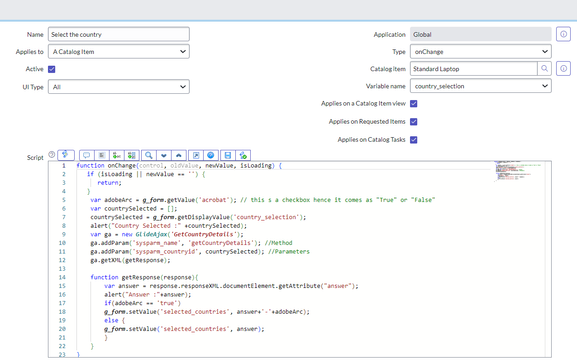Click line 5 var adobeArc statement
Screen dimensions: 577x364
[263, 200]
